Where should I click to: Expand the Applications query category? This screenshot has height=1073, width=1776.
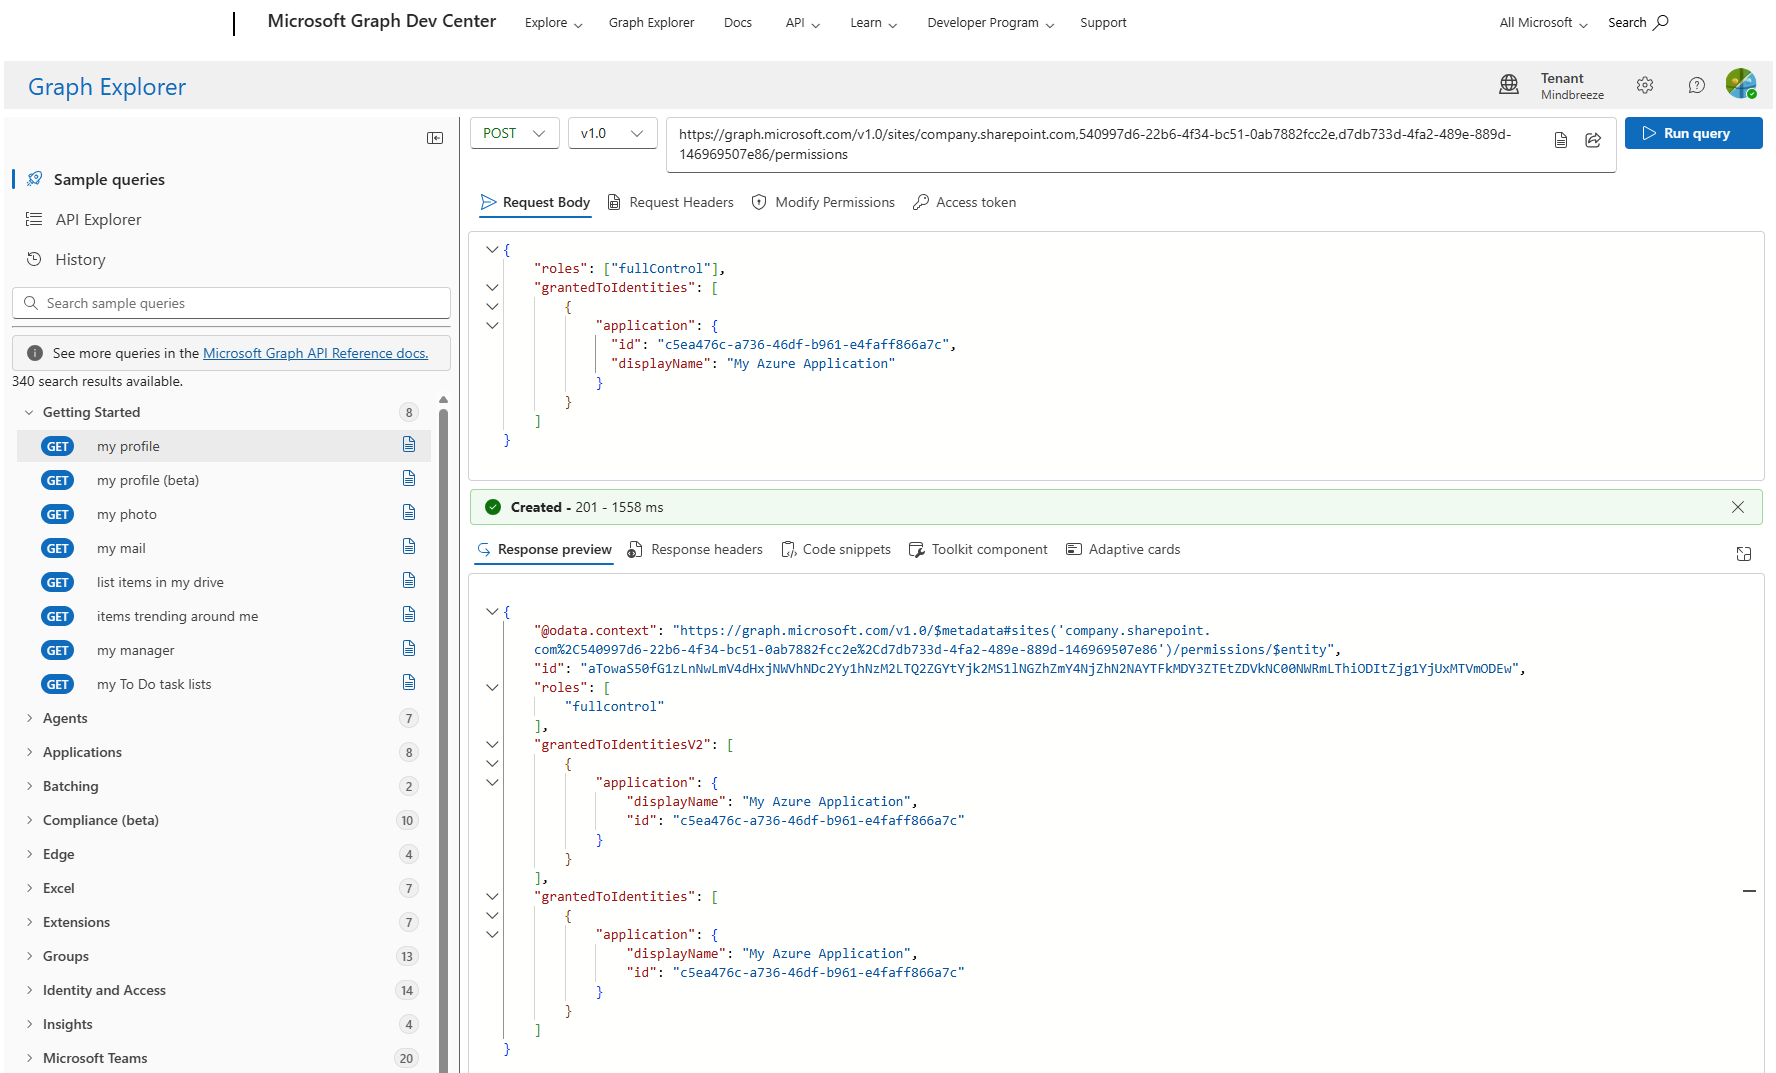[82, 752]
